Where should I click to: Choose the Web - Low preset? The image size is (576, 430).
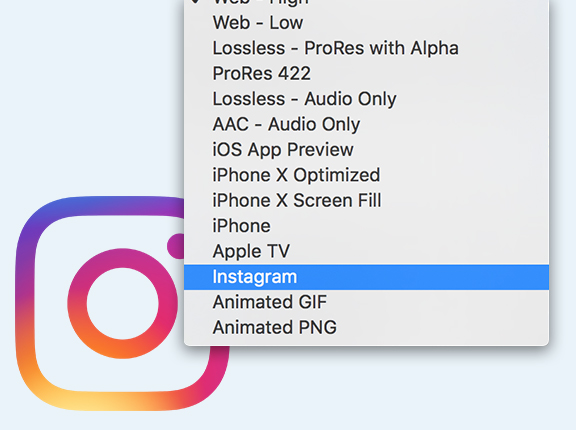[366, 23]
